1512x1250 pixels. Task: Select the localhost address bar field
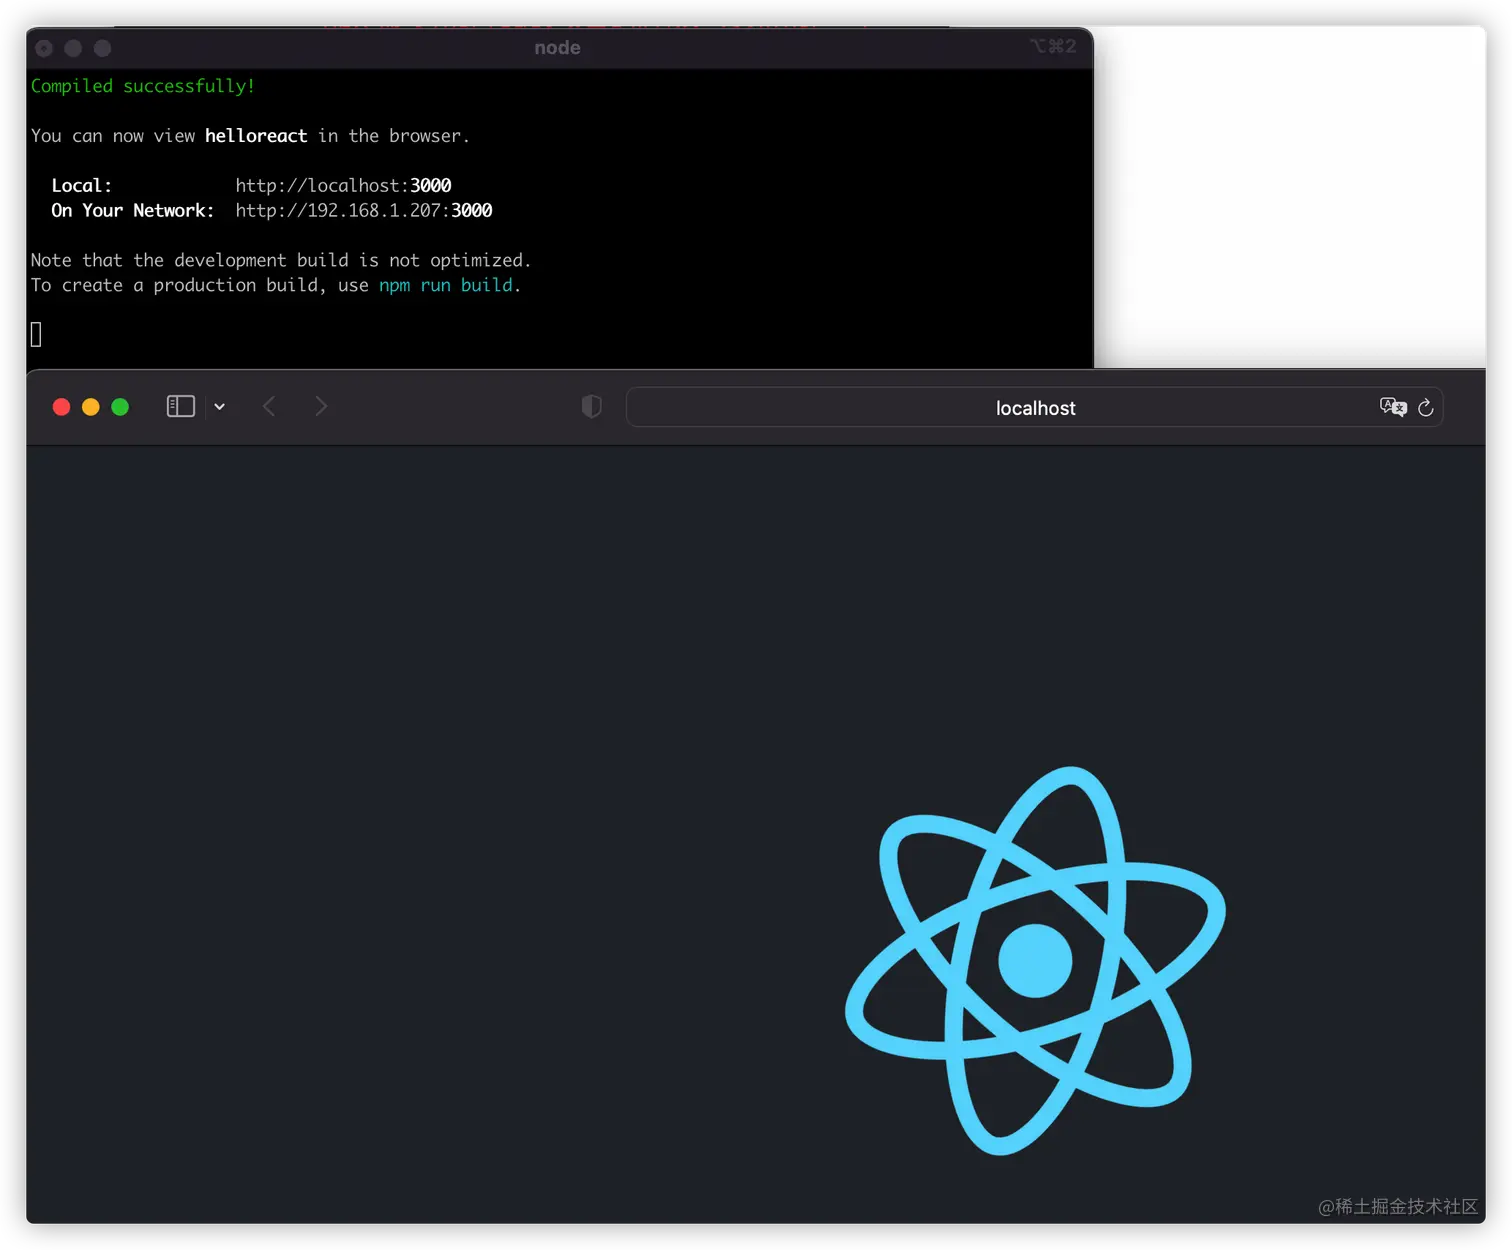[1034, 407]
